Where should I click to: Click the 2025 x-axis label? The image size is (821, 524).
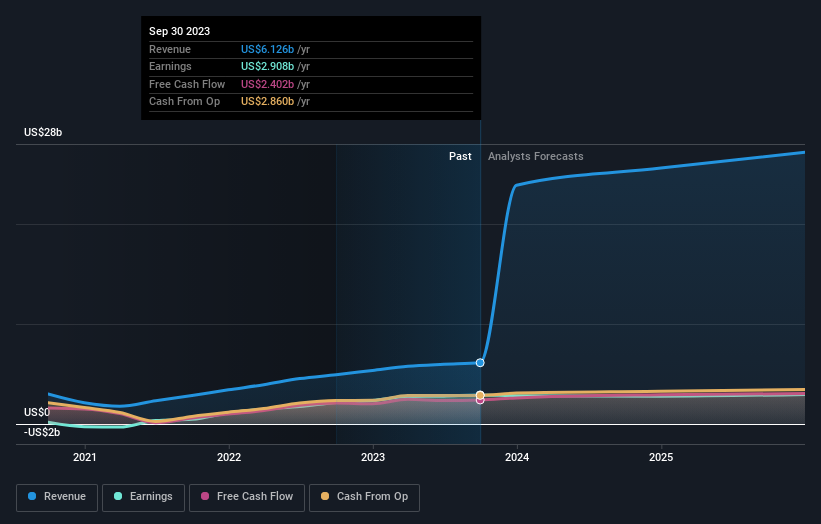(661, 458)
